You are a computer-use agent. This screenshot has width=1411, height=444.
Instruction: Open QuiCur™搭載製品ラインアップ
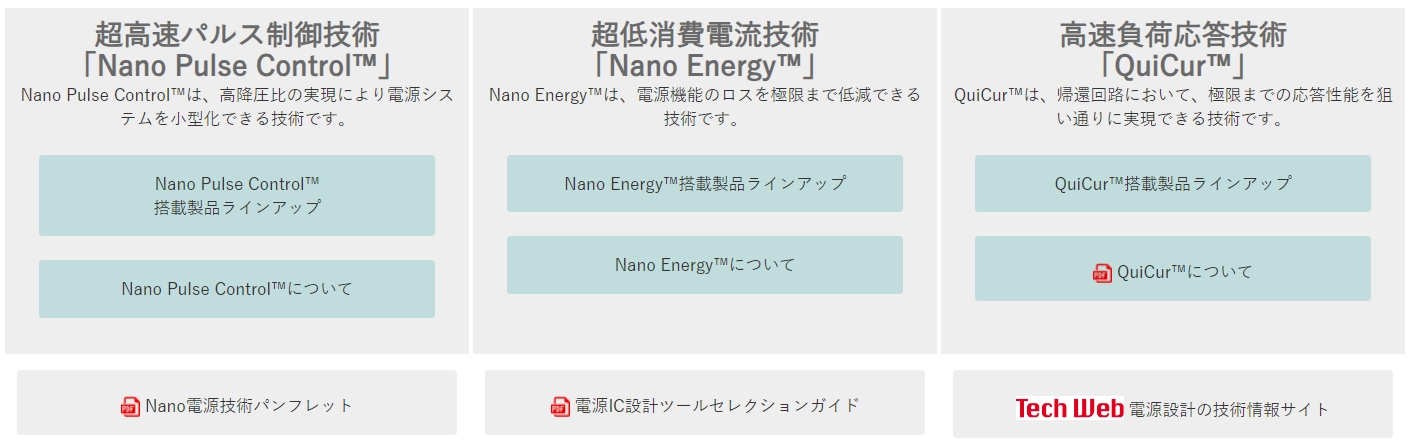[1172, 184]
